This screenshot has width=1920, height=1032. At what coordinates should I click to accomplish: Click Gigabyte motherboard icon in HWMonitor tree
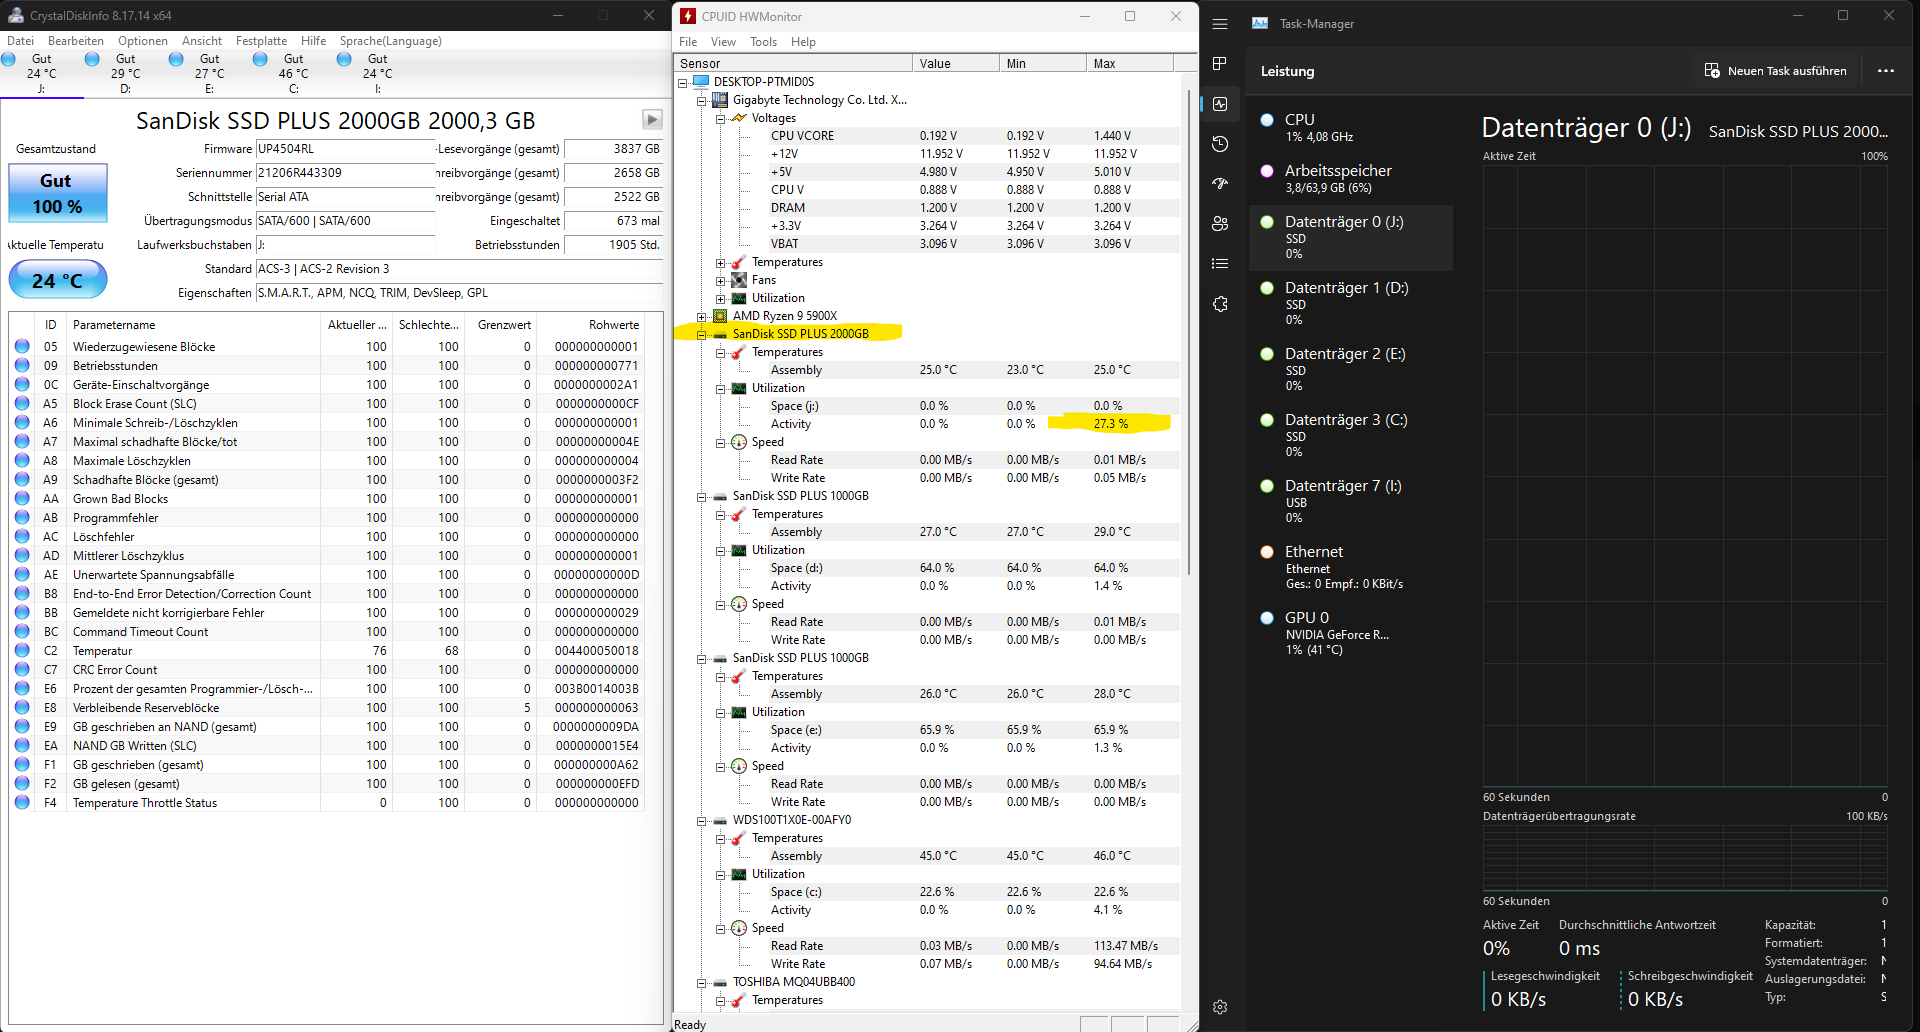pyautogui.click(x=720, y=100)
